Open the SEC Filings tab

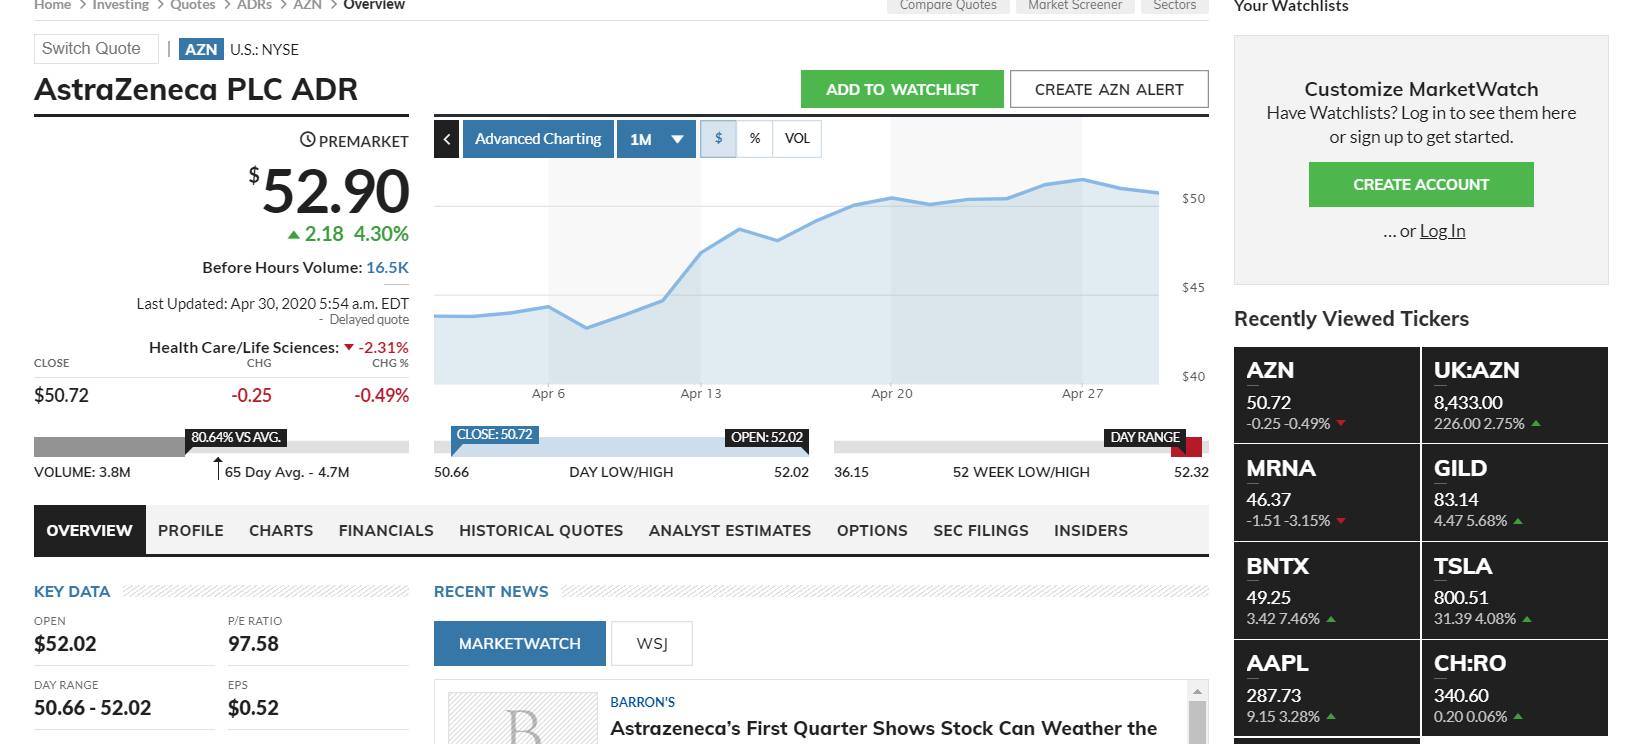point(981,530)
